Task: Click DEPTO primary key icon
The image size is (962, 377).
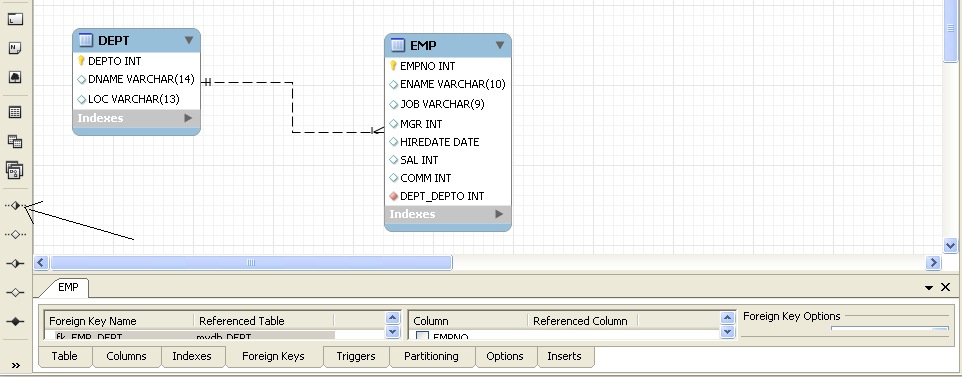Action: pos(81,61)
